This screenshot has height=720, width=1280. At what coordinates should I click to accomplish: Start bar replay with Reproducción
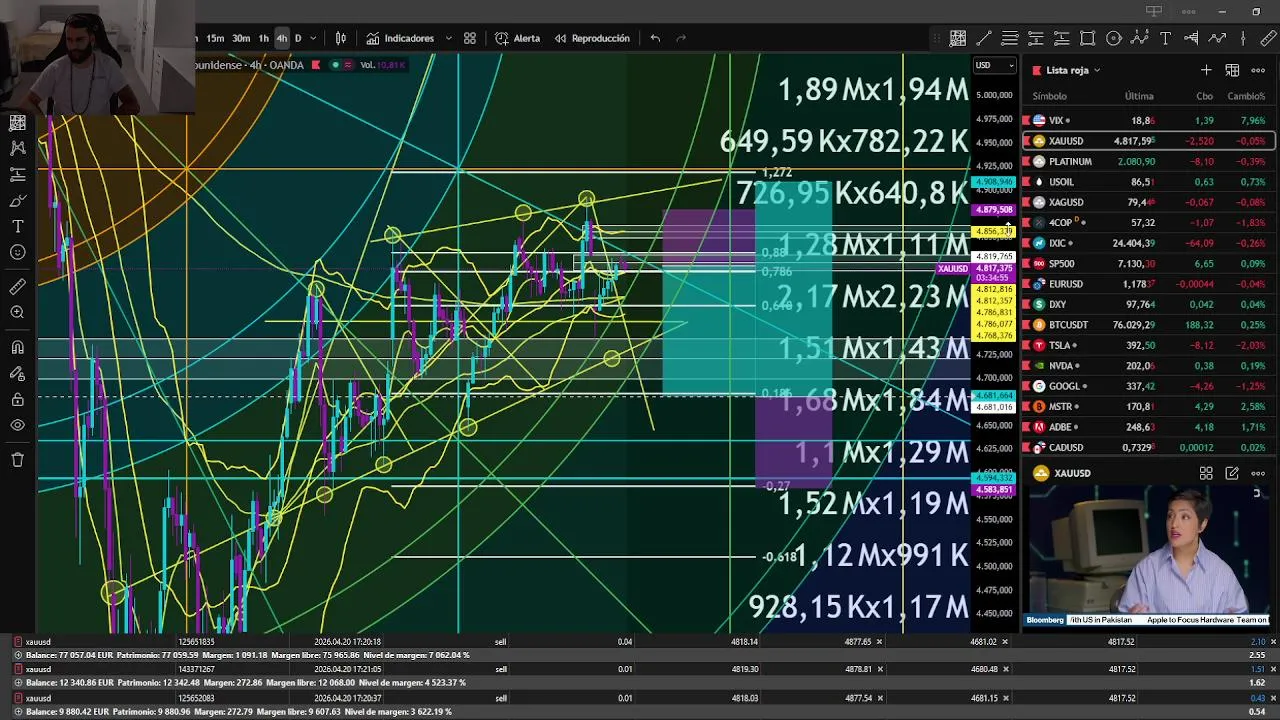[591, 38]
